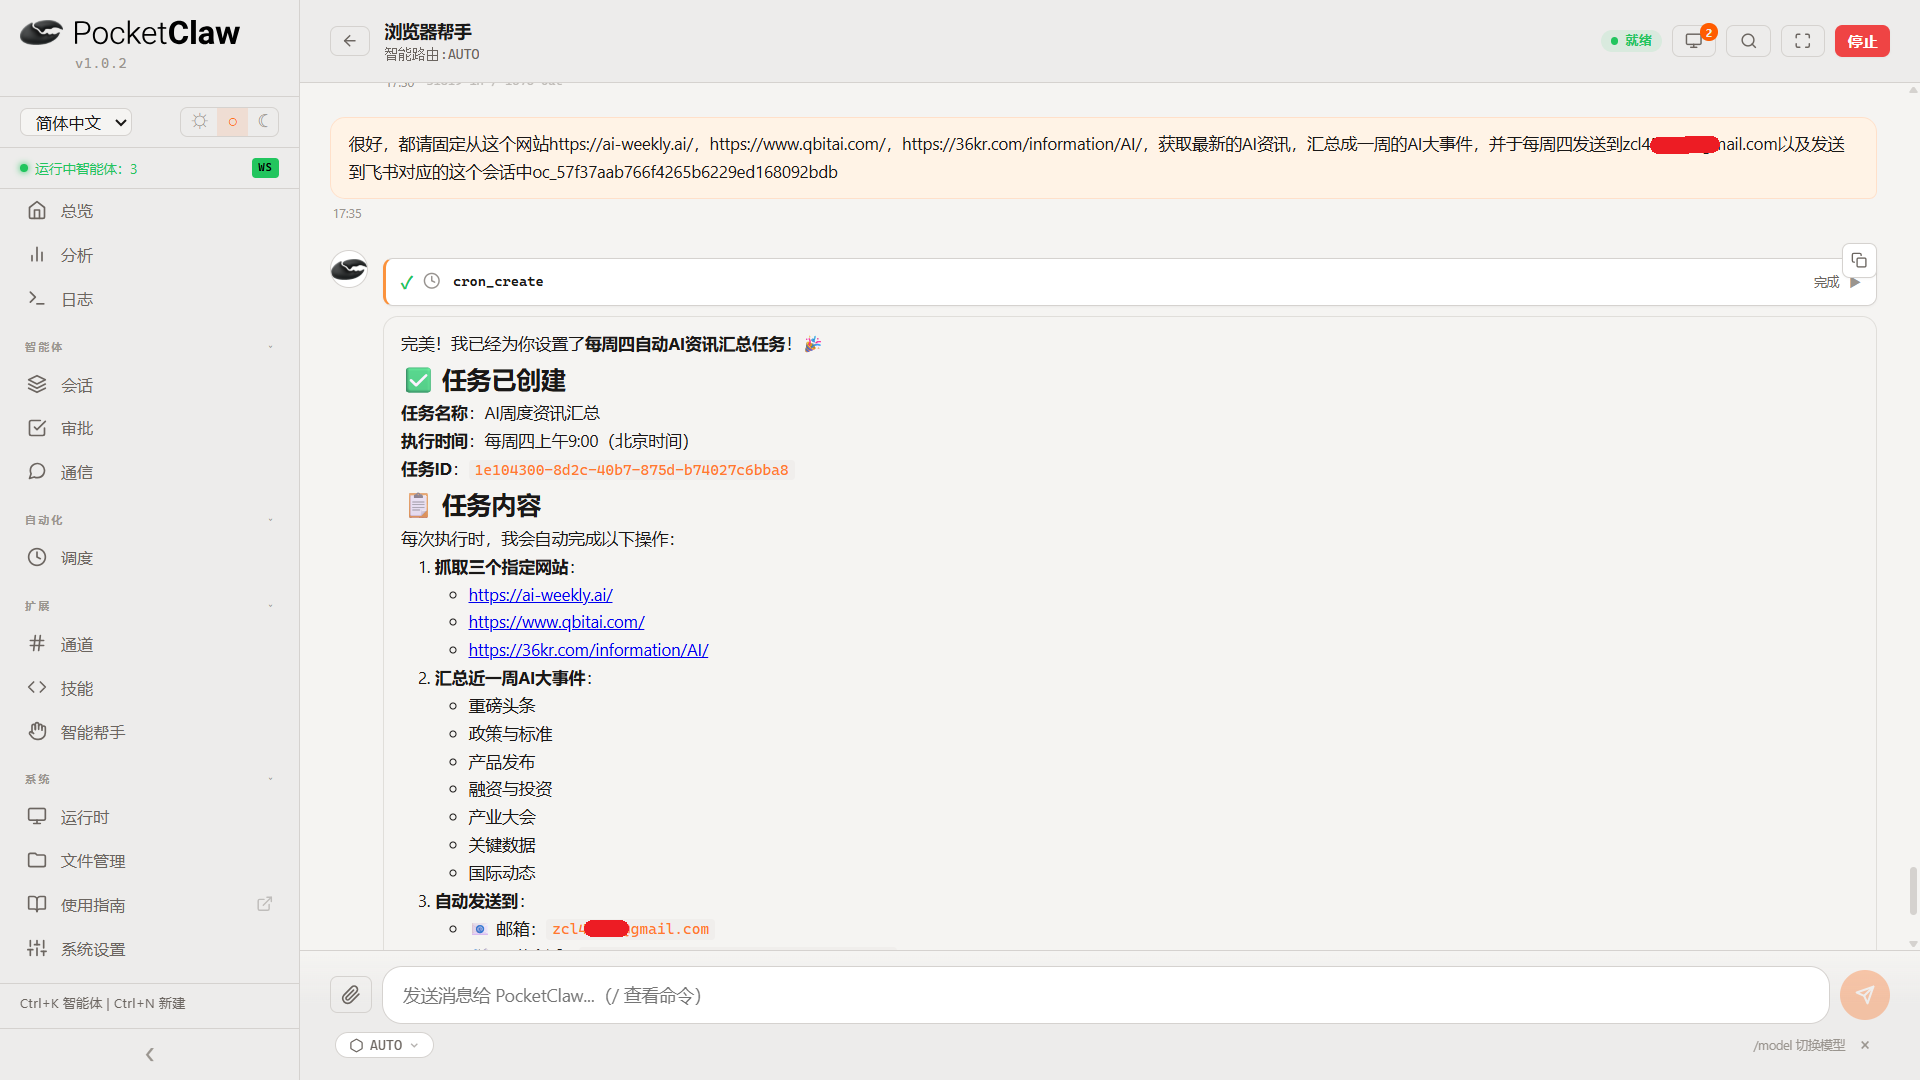Collapse the 智能体 sidebar section
Viewport: 1920px width, 1080px height.
coord(270,347)
